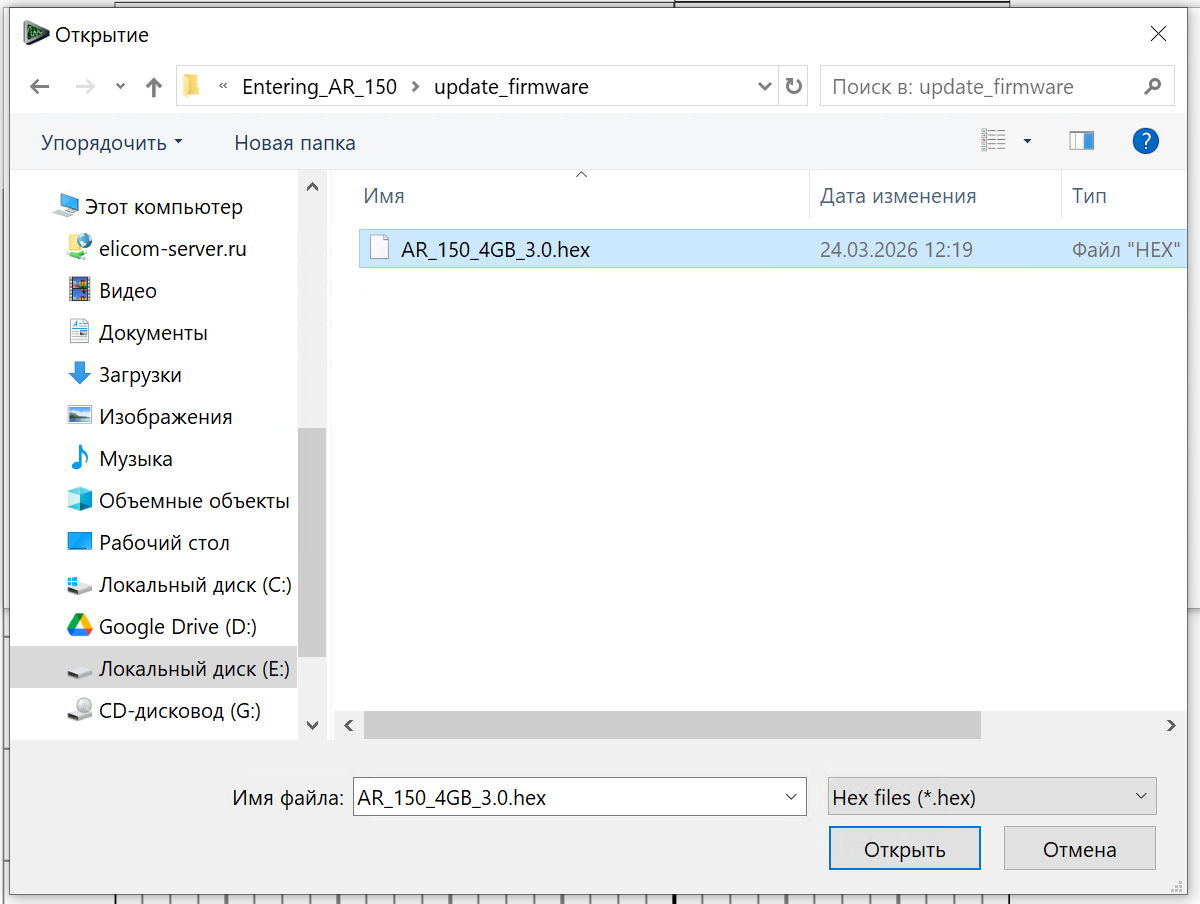Viewport: 1200px width, 904px height.
Task: Go forward with the right arrow button
Action: (85, 87)
